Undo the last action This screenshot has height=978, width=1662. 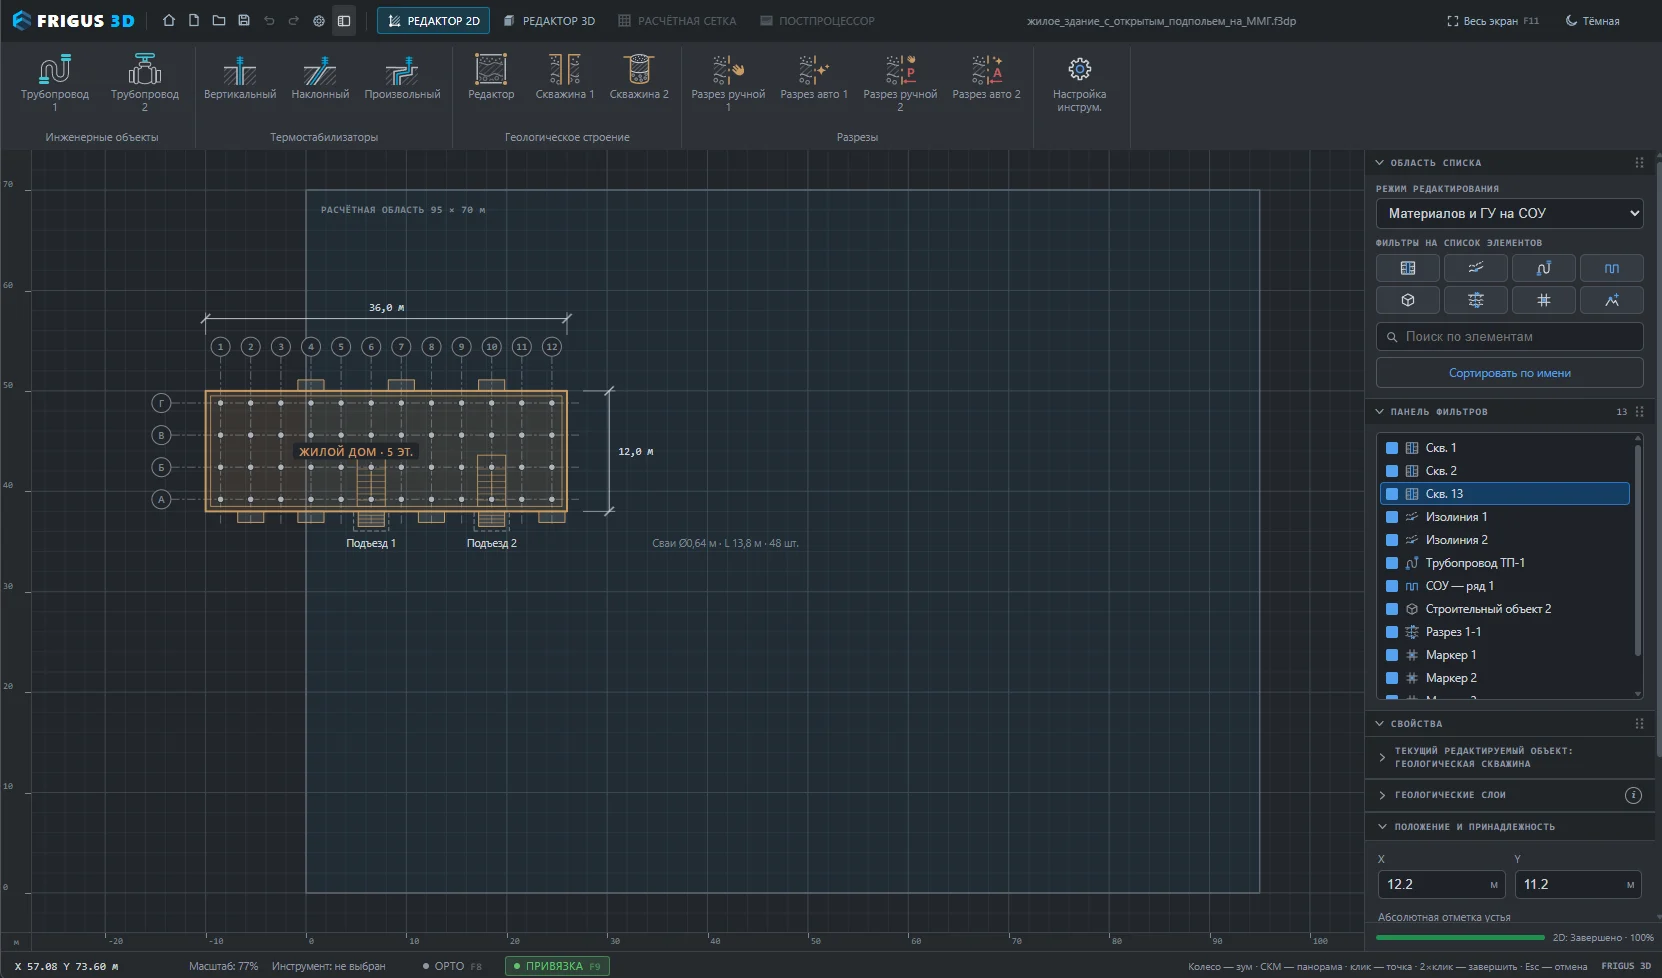(269, 21)
